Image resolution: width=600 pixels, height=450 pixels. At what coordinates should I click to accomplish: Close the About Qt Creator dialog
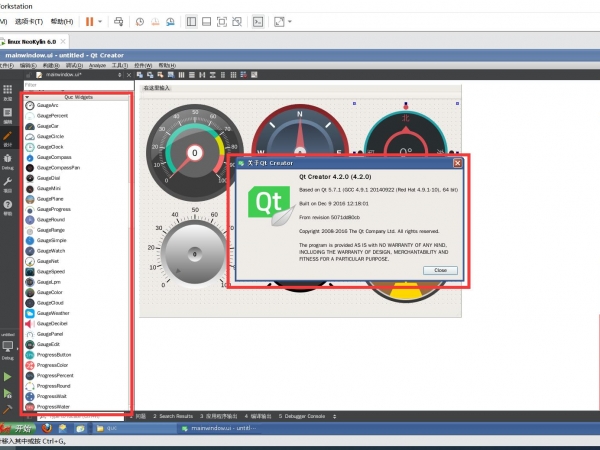[x=440, y=270]
